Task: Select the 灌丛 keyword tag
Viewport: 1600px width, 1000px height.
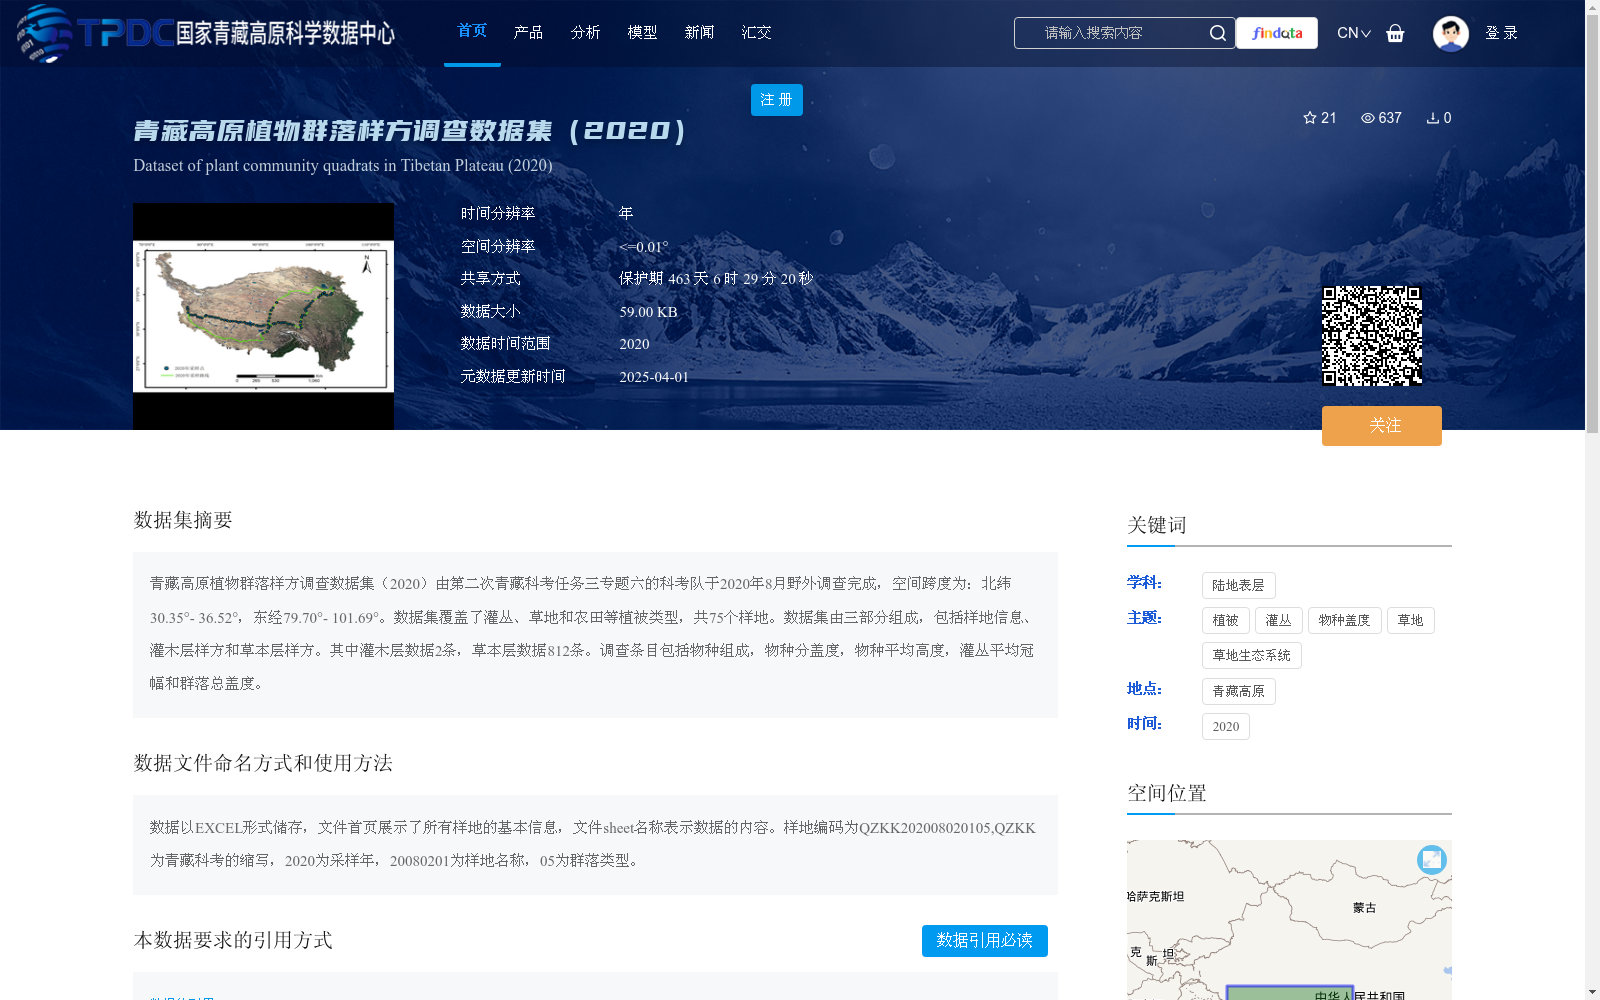Action: tap(1279, 620)
